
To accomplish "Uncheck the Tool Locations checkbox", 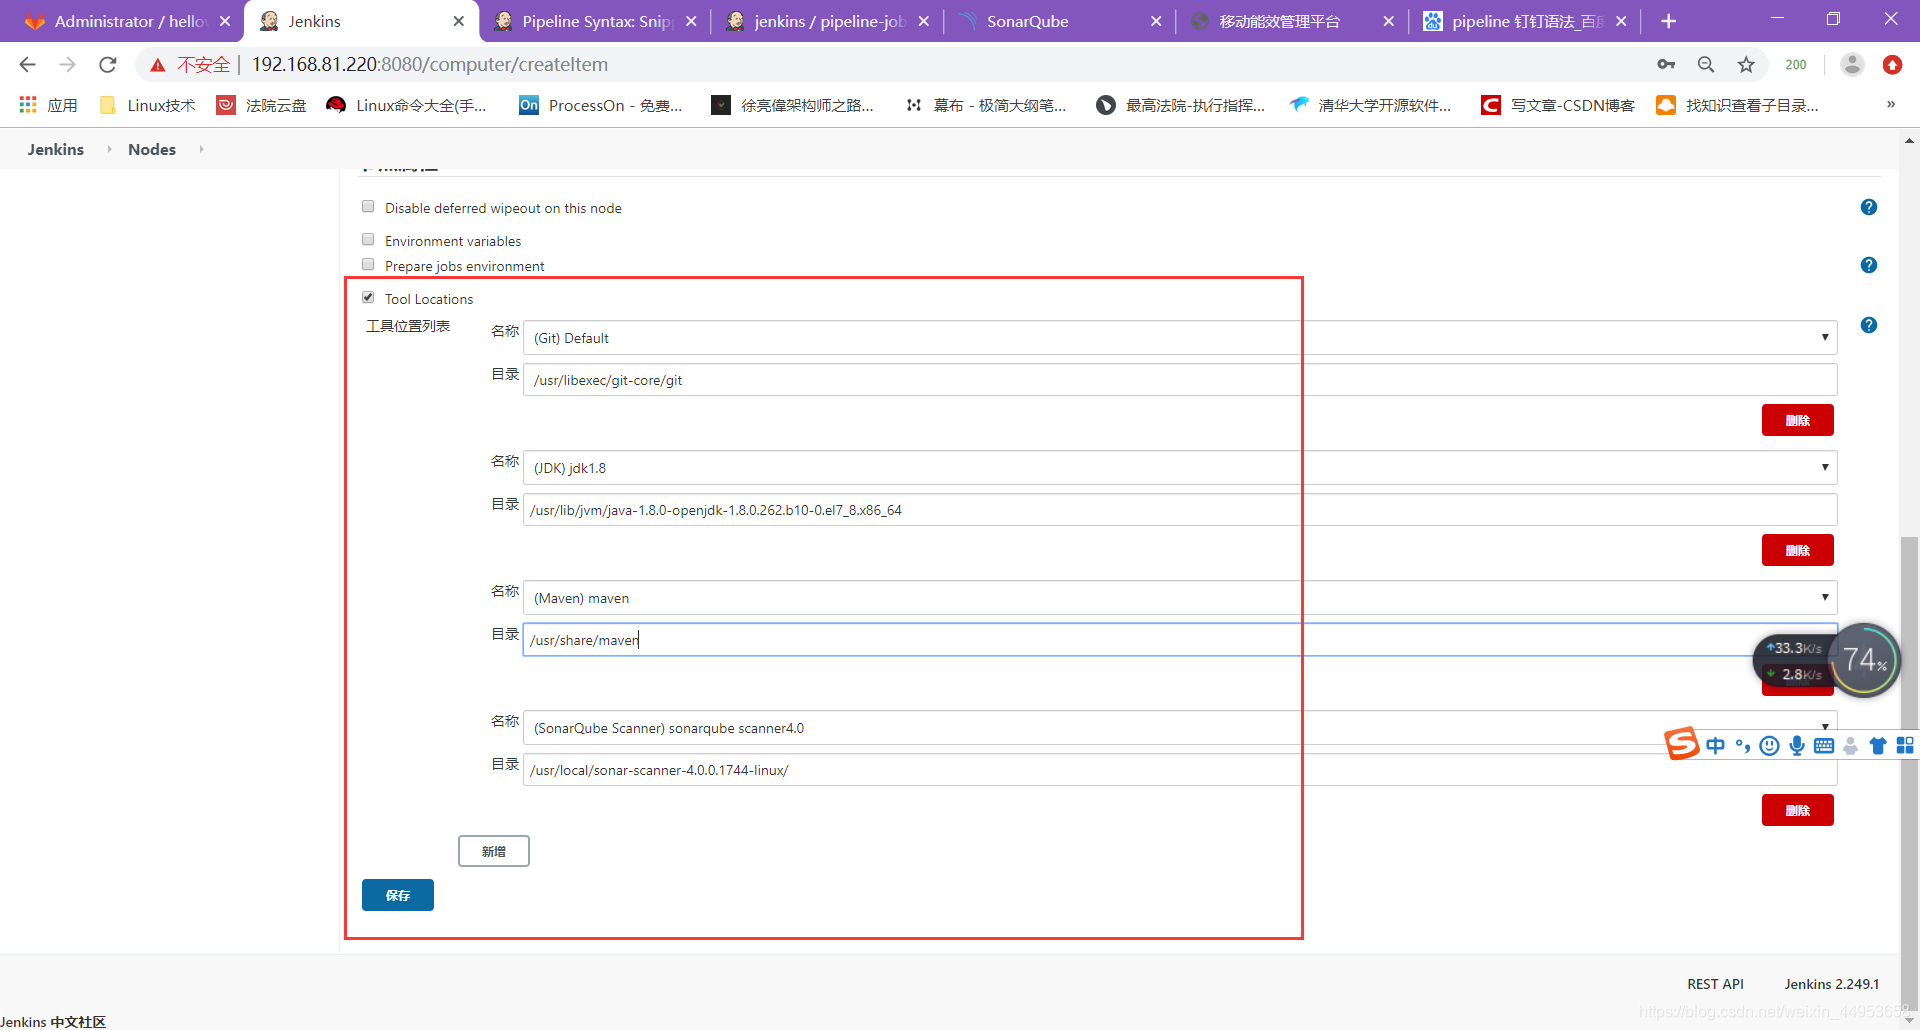I will [368, 298].
